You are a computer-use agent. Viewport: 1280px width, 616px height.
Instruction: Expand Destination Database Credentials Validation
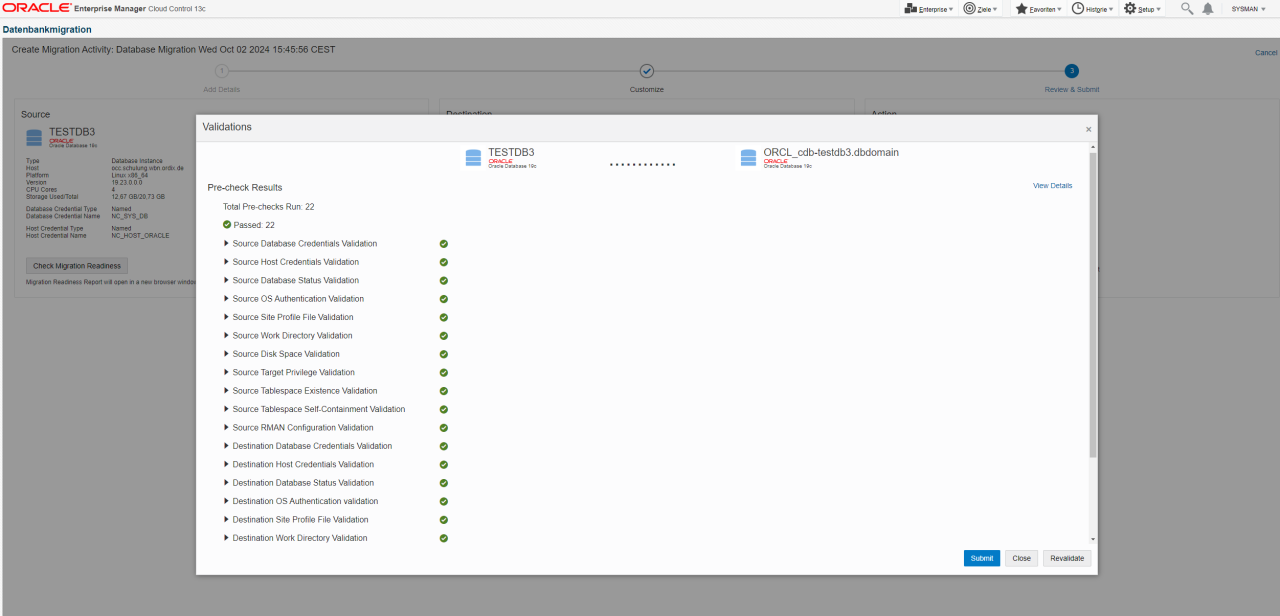227,446
